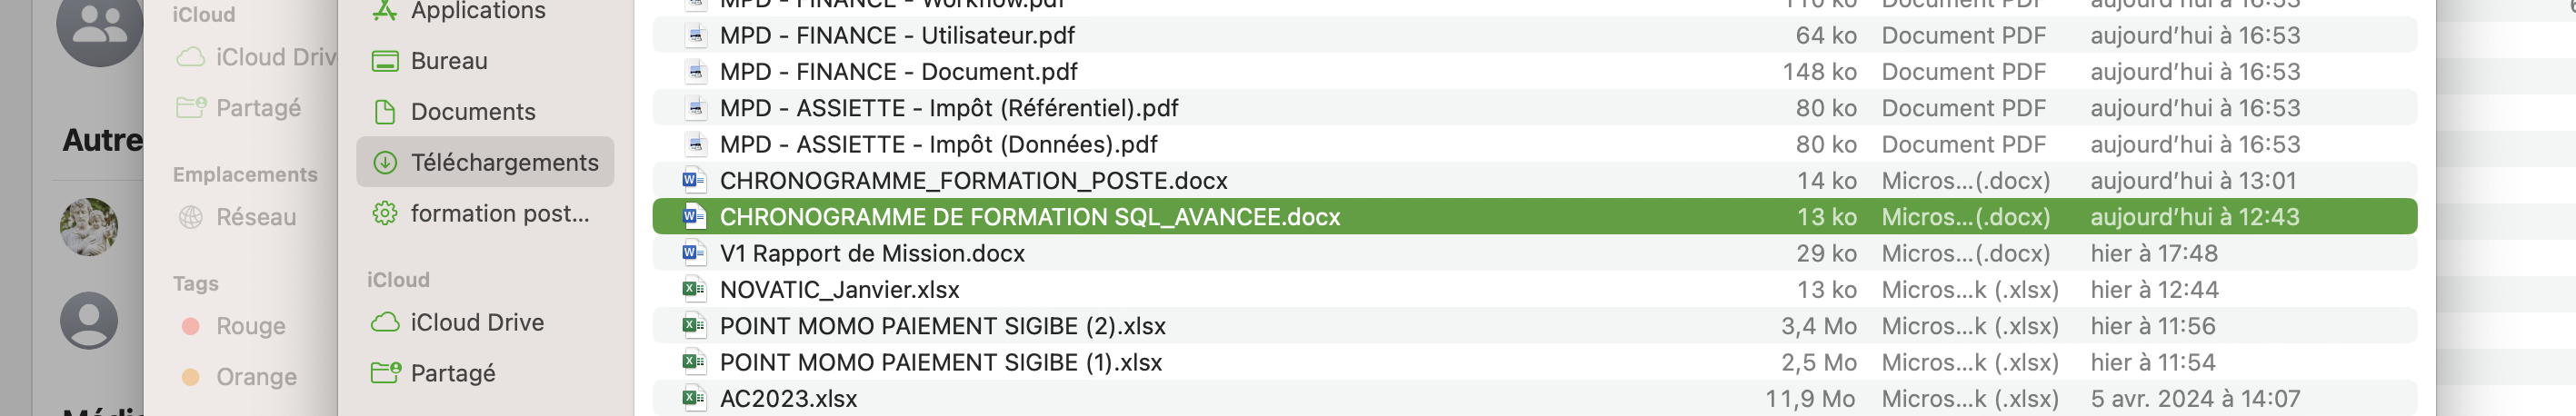Screen dimensions: 2576x416
Task: Click Word icon of CHRONOGRAMME_FORMATION_POSTE.docx
Action: tap(693, 181)
